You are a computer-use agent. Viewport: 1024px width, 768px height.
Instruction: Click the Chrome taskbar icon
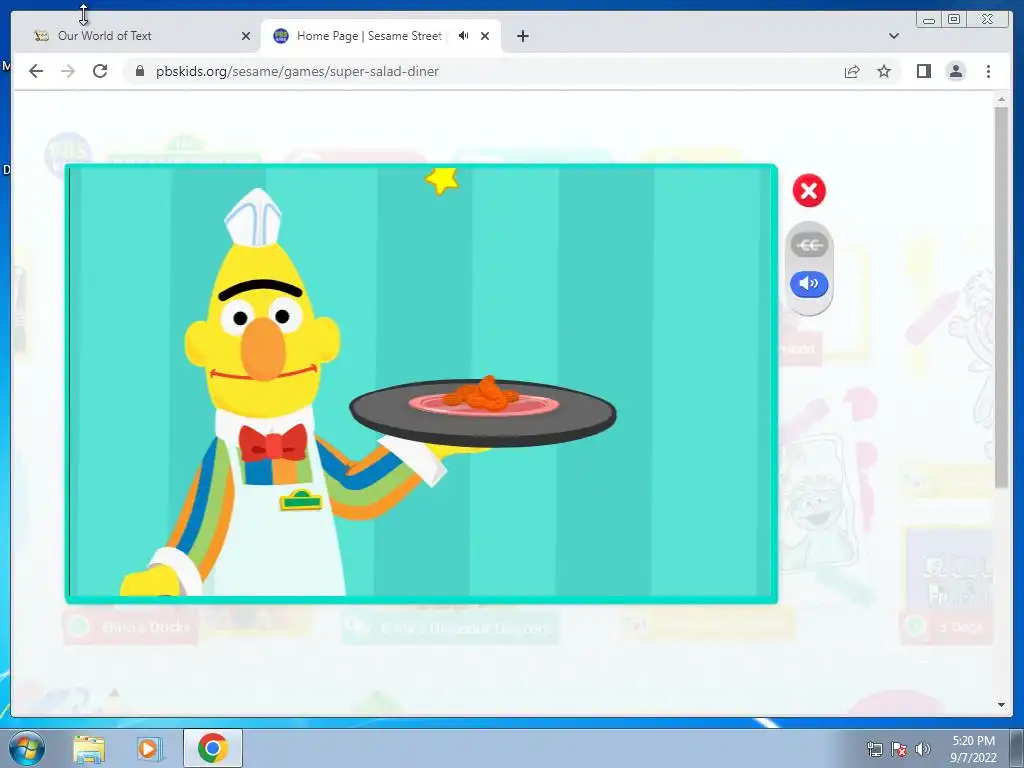tap(212, 748)
